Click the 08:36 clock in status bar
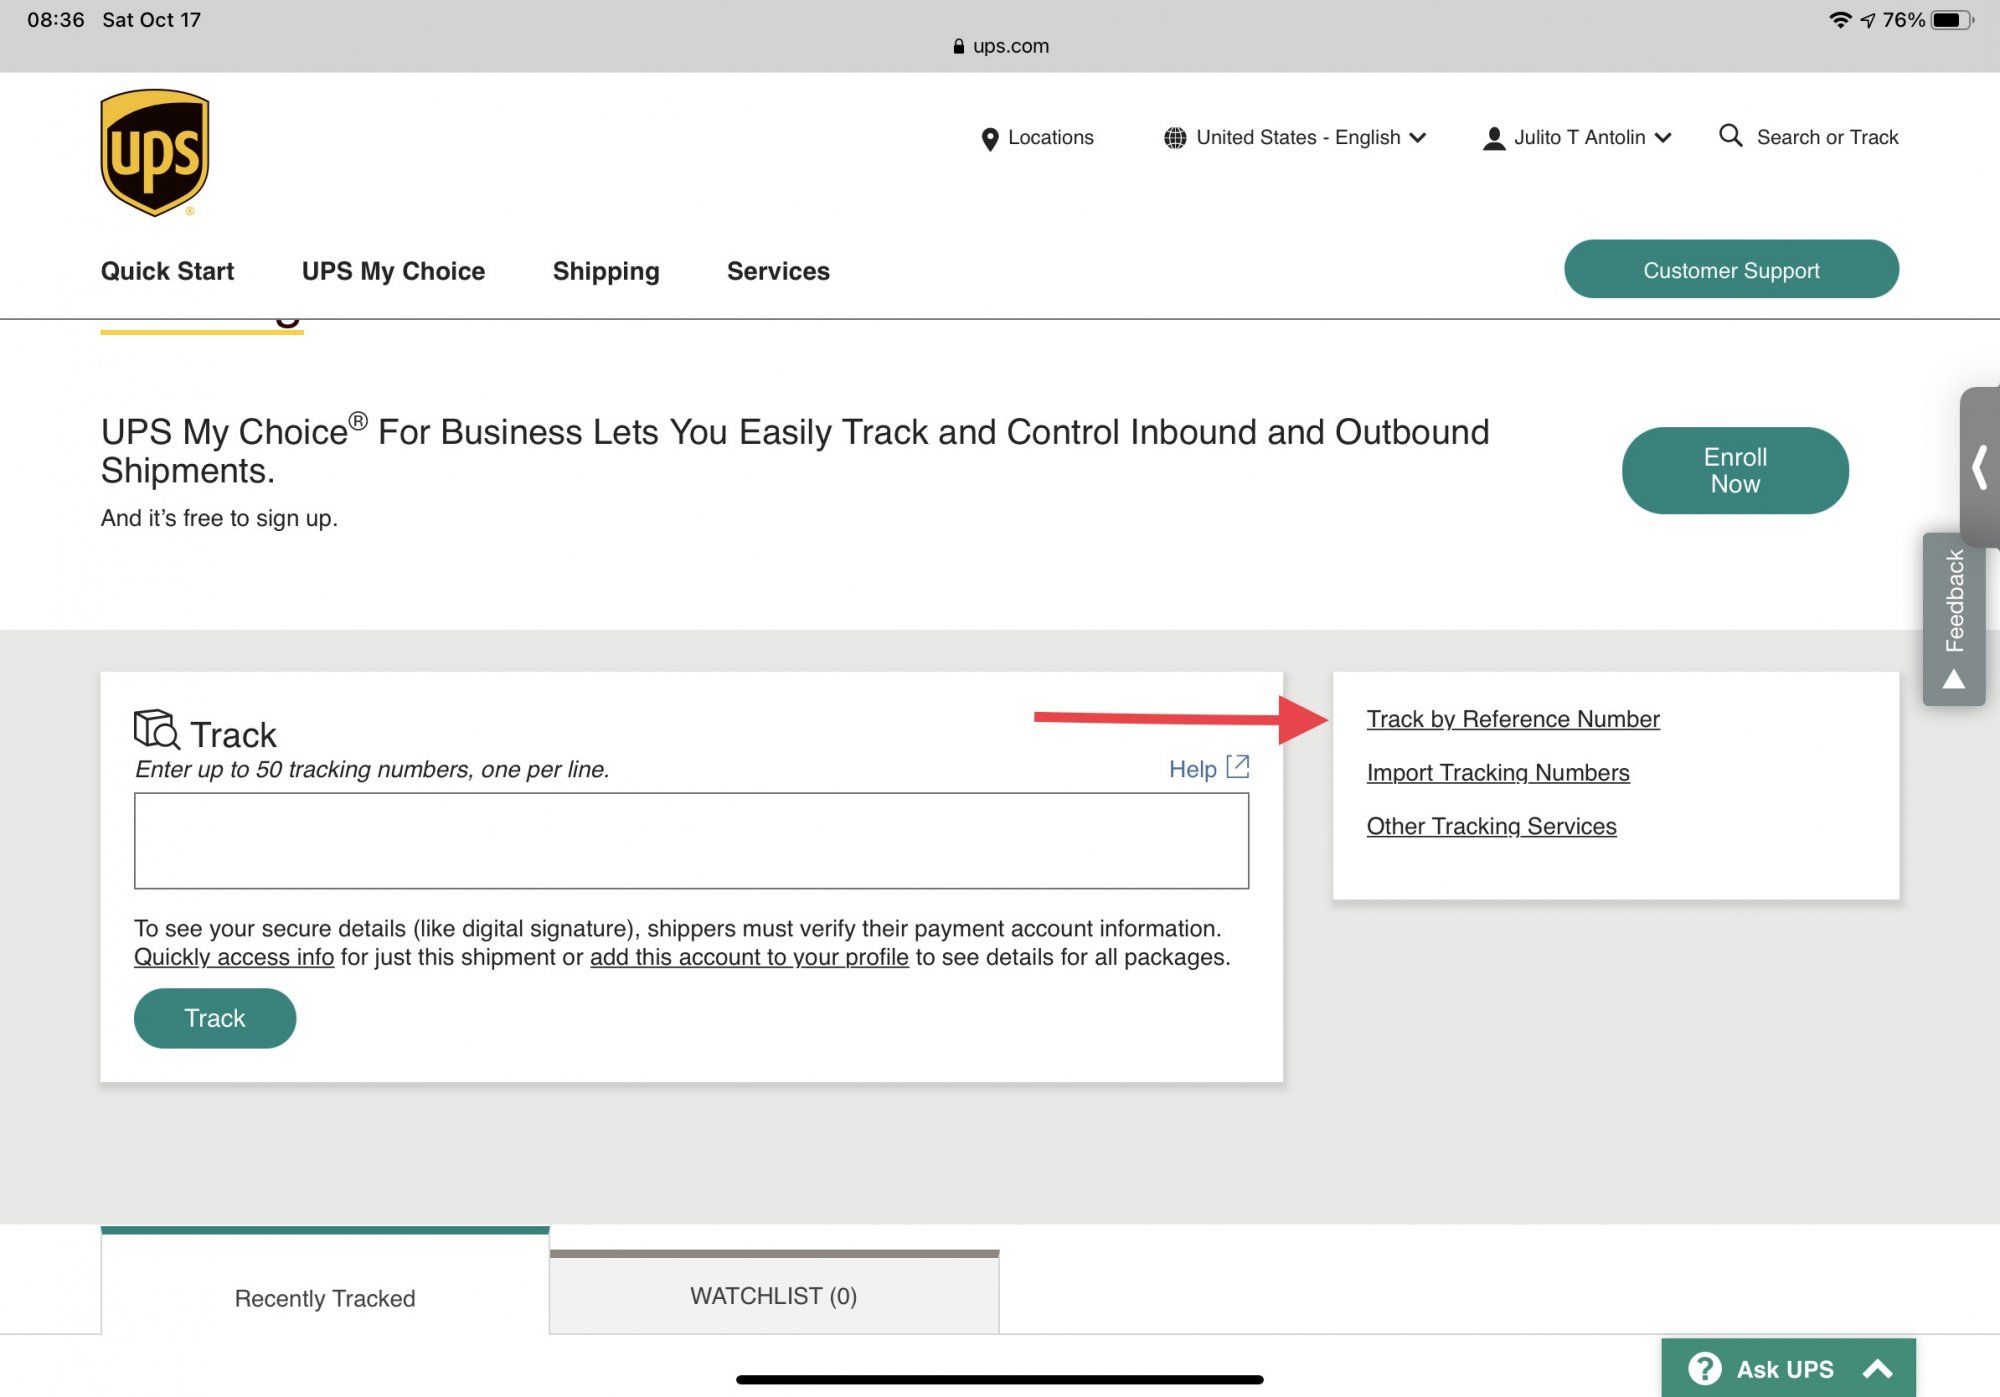 56,20
